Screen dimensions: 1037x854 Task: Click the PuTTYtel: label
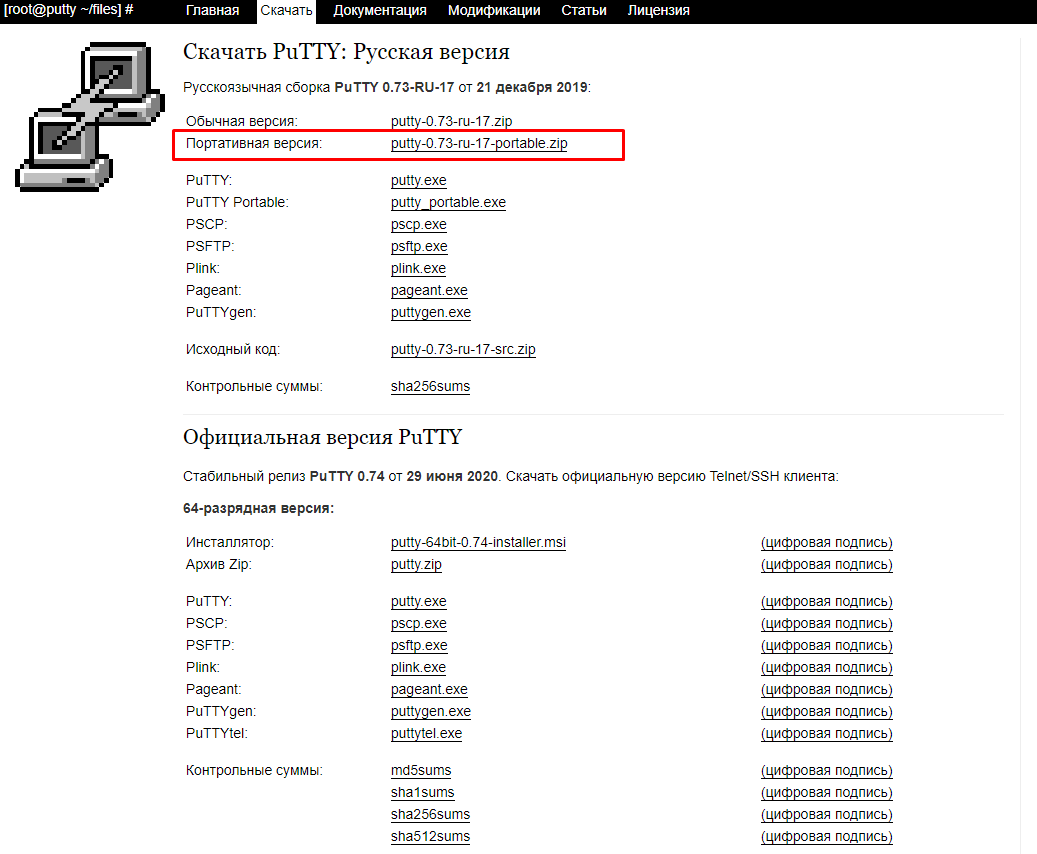coord(217,734)
